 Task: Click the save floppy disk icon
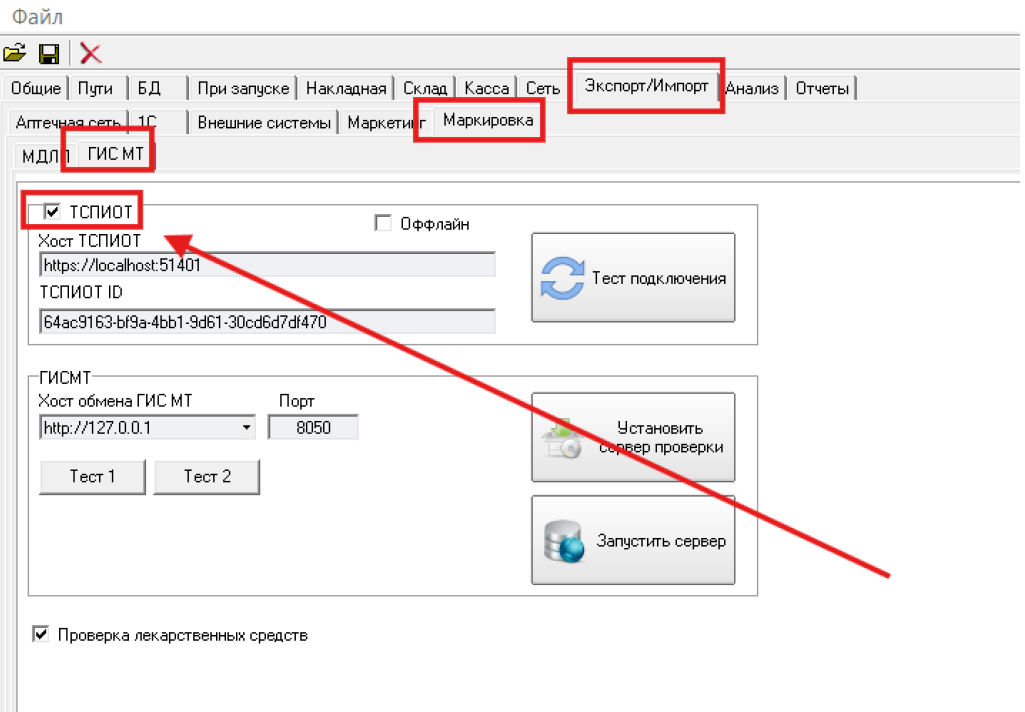pyautogui.click(x=48, y=53)
